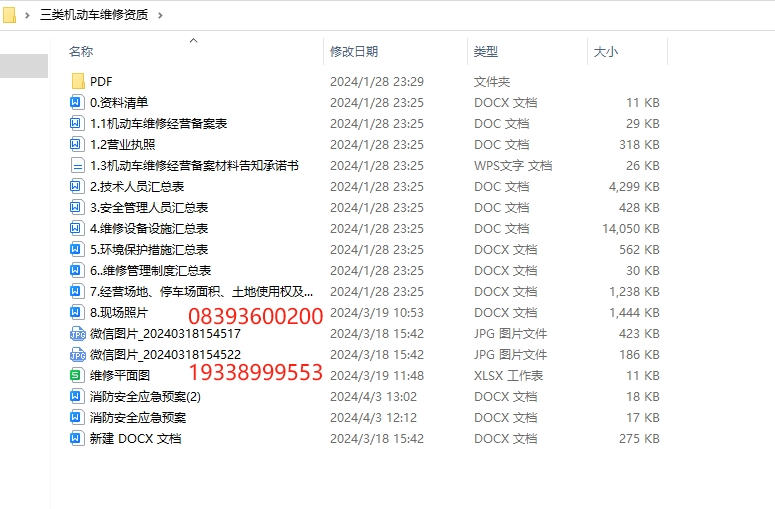Viewport: 775px width, 509px height.
Task: Open the PDF folder icon
Action: pos(78,82)
